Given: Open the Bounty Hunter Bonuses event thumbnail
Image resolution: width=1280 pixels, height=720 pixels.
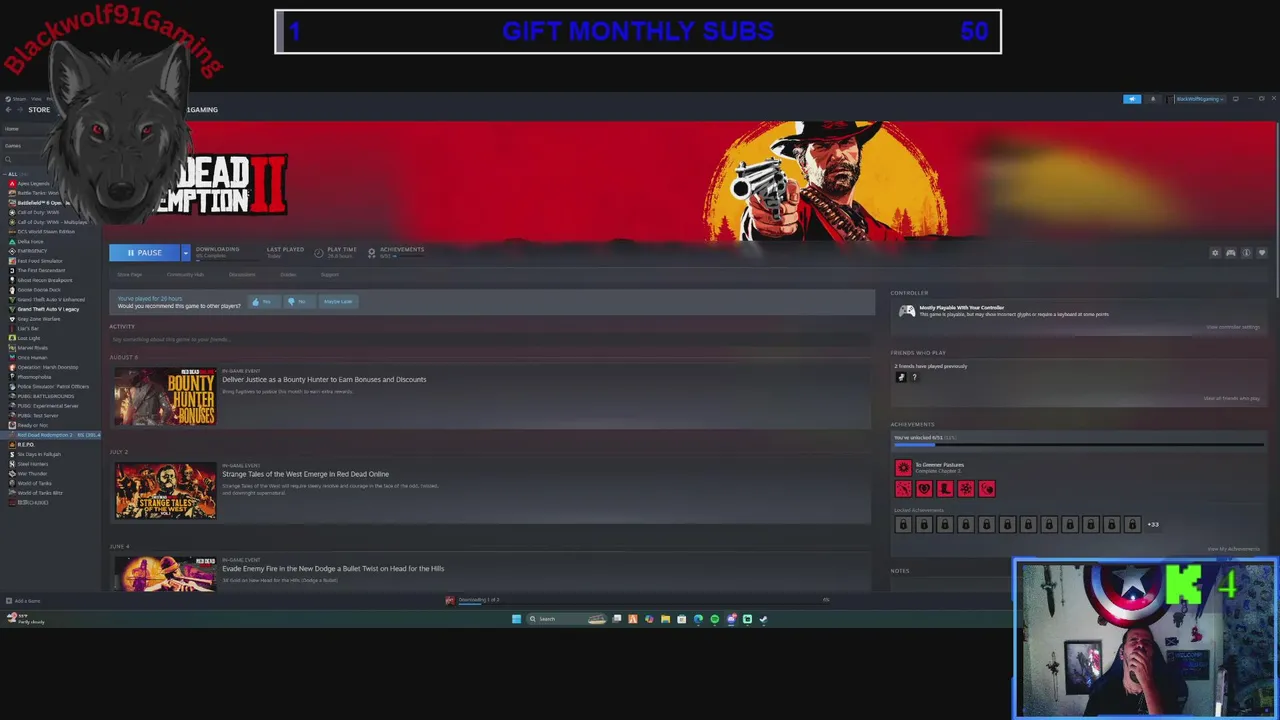Looking at the screenshot, I should [165, 396].
